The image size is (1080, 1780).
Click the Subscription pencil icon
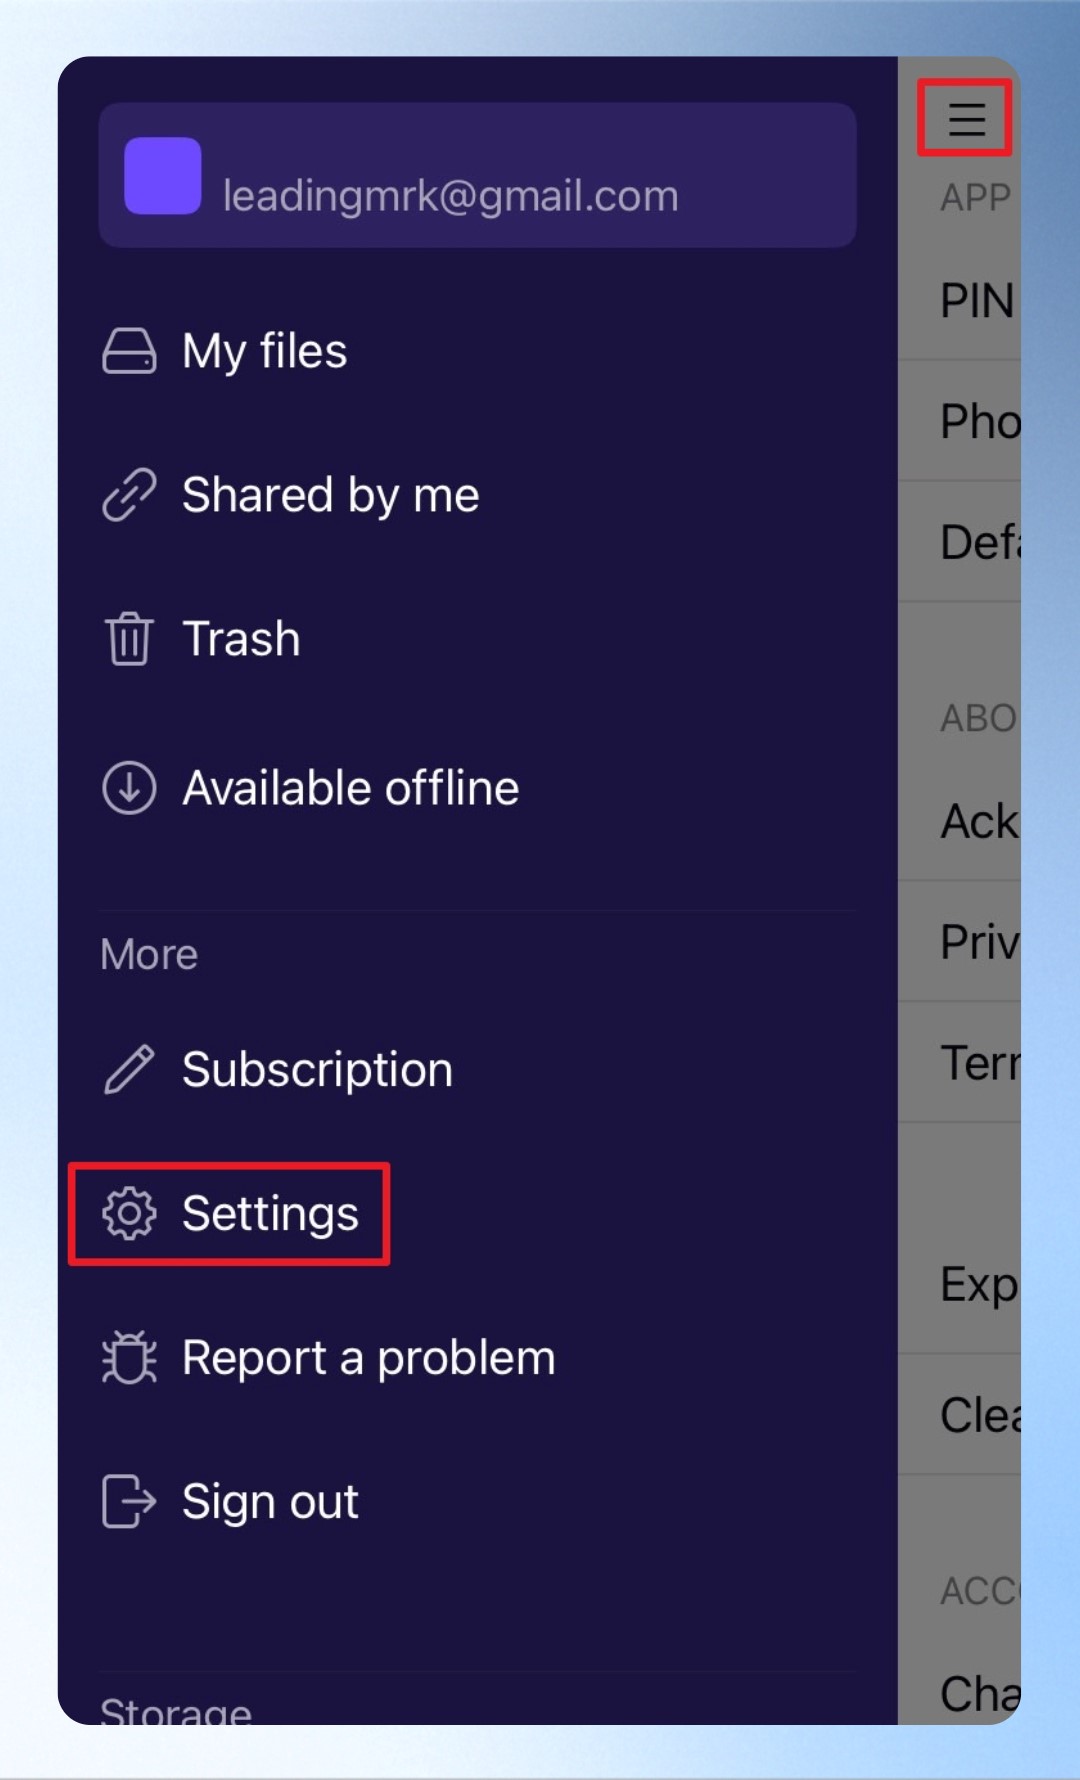point(129,1069)
